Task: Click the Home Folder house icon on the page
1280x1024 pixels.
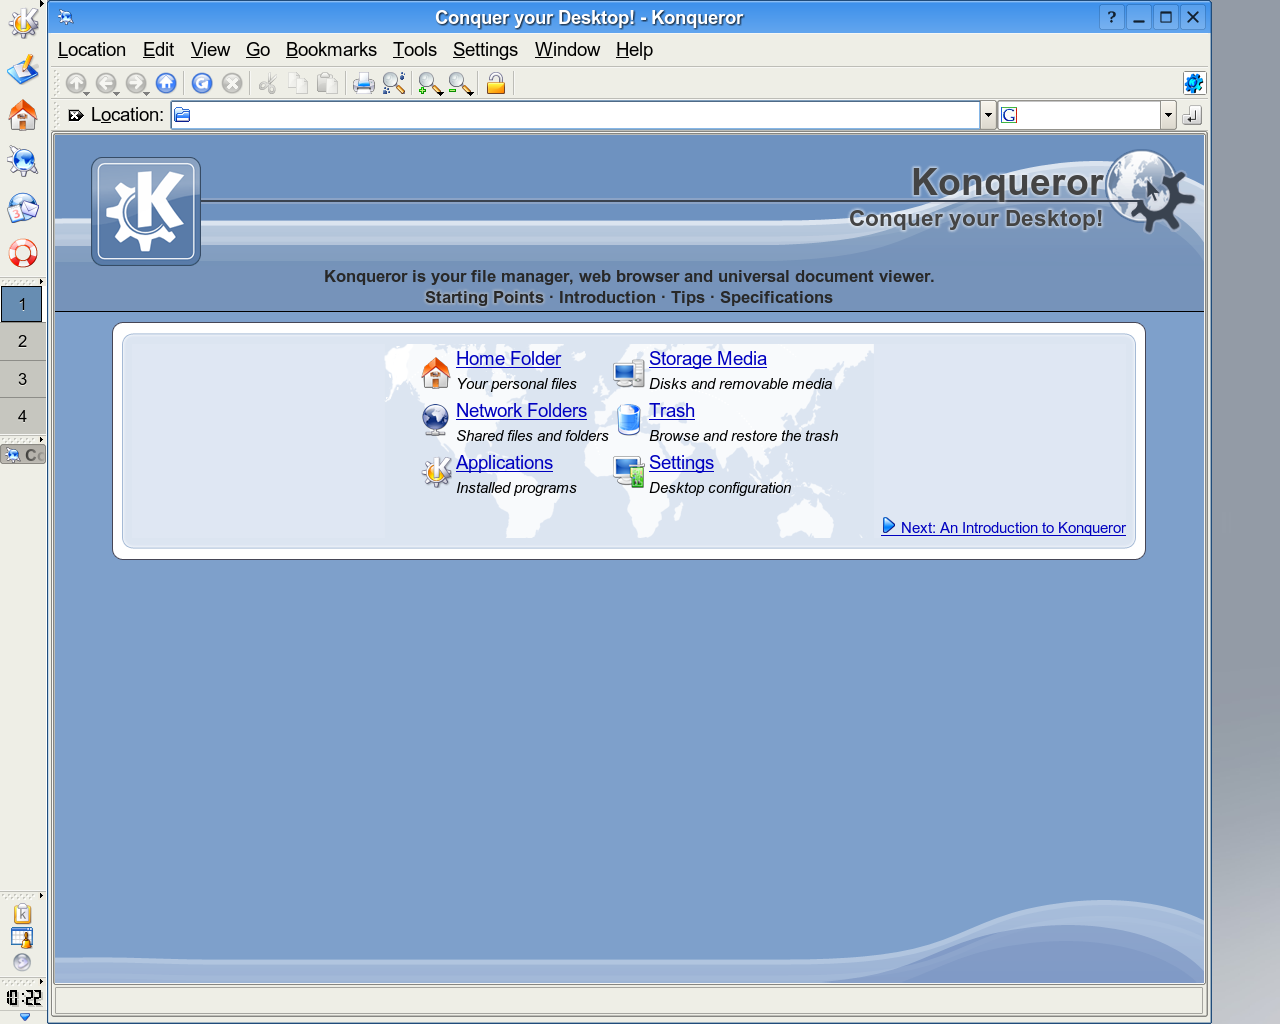Action: 436,372
